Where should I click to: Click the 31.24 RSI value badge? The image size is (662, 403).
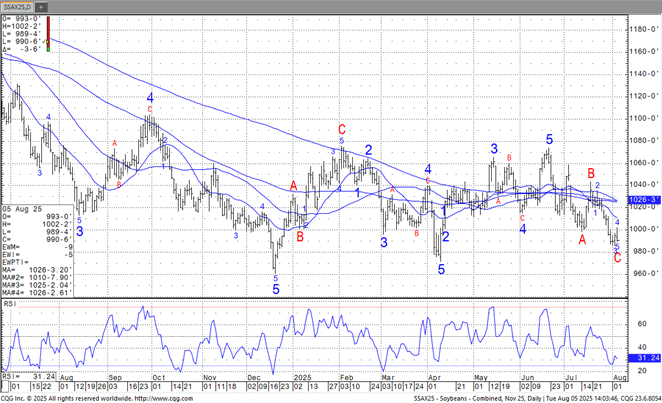(x=644, y=359)
